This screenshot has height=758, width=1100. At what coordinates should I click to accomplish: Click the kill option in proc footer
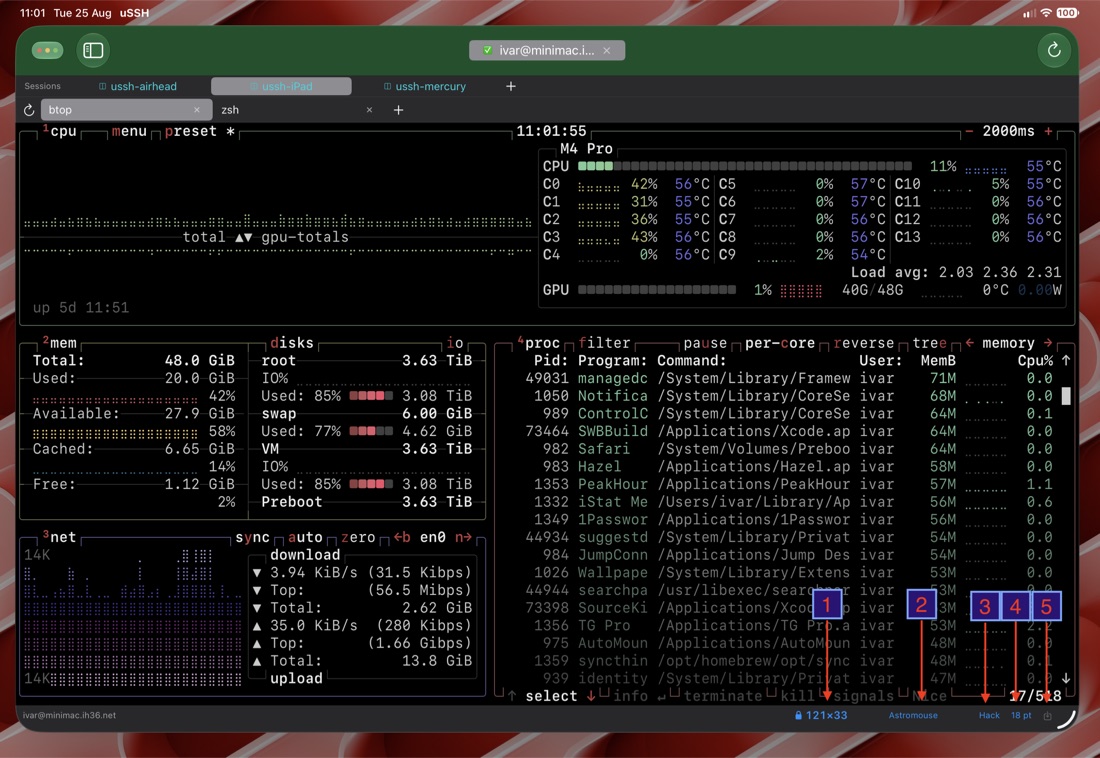(x=797, y=696)
